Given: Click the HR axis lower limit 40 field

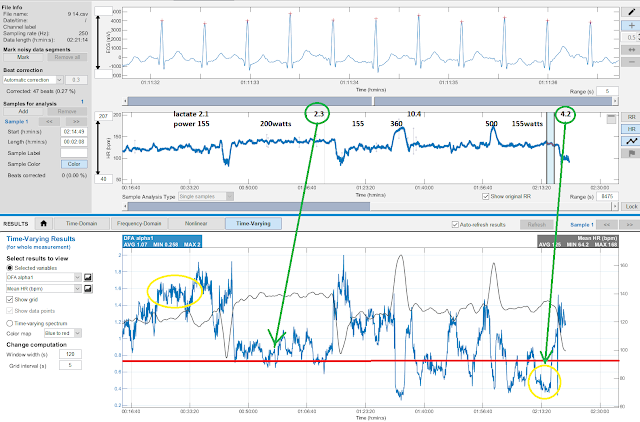Looking at the screenshot, I should pyautogui.click(x=103, y=179).
